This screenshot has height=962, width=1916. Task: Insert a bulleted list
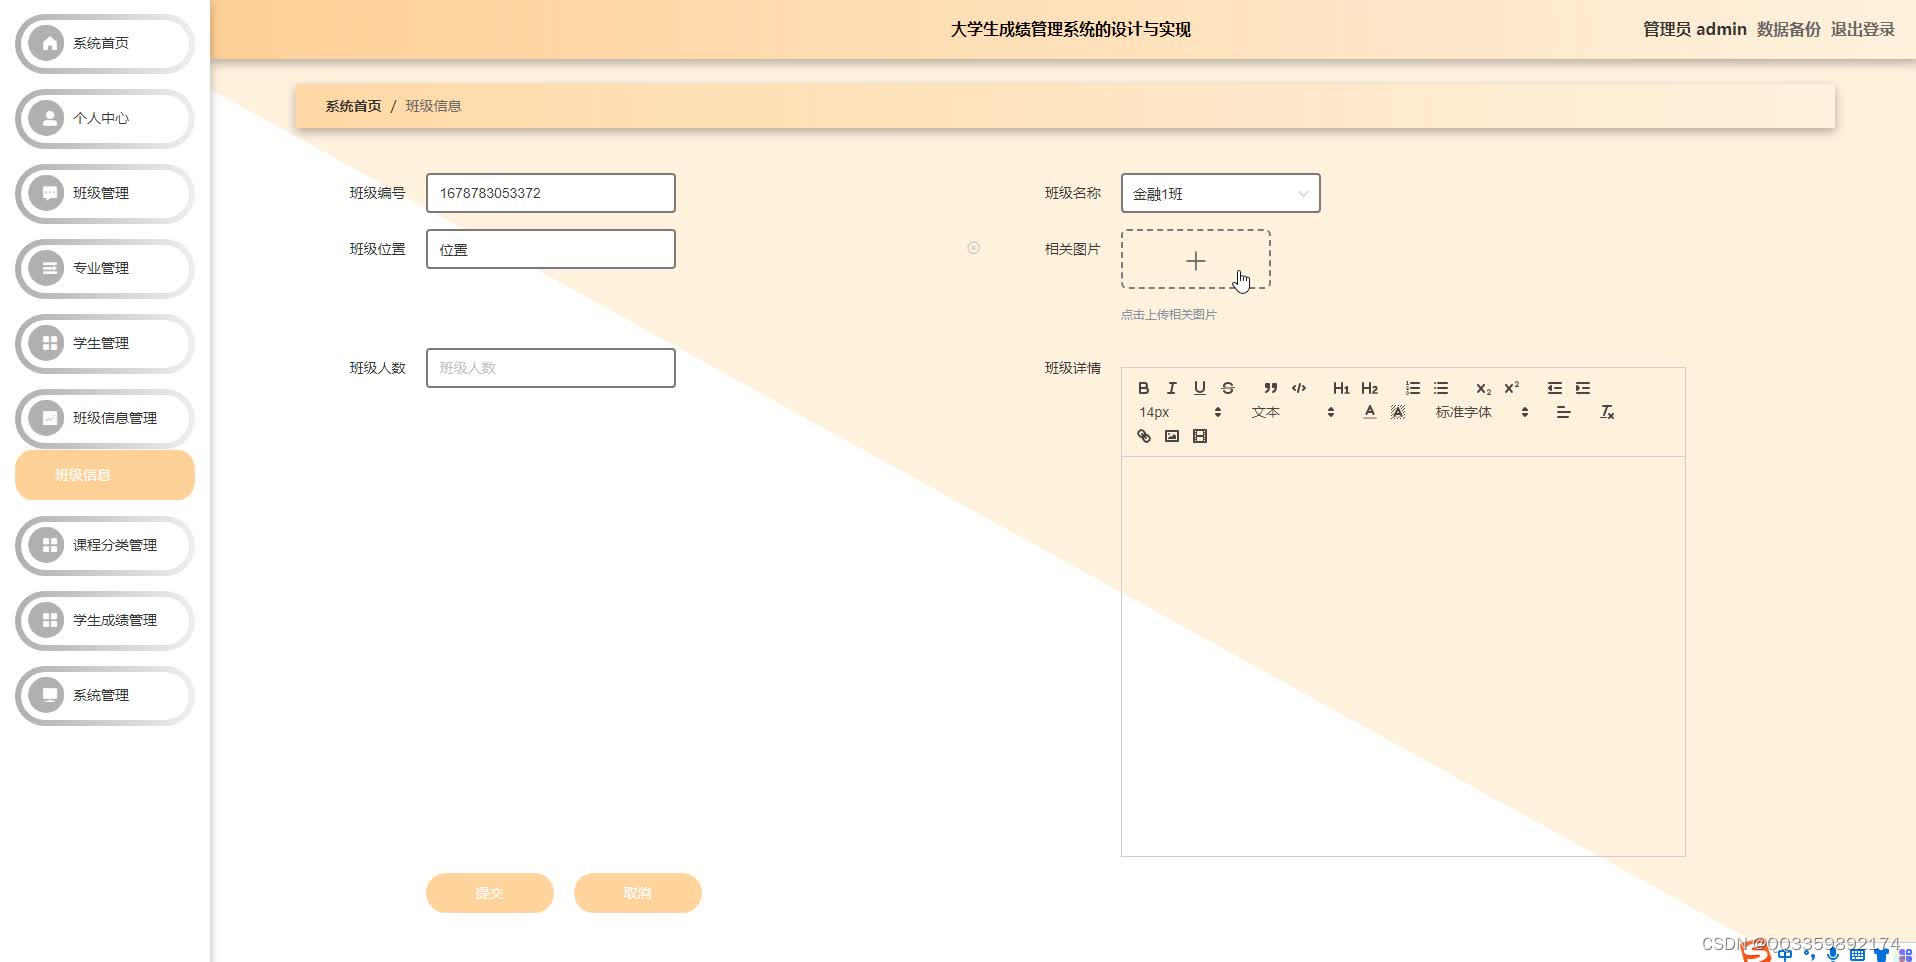1440,388
